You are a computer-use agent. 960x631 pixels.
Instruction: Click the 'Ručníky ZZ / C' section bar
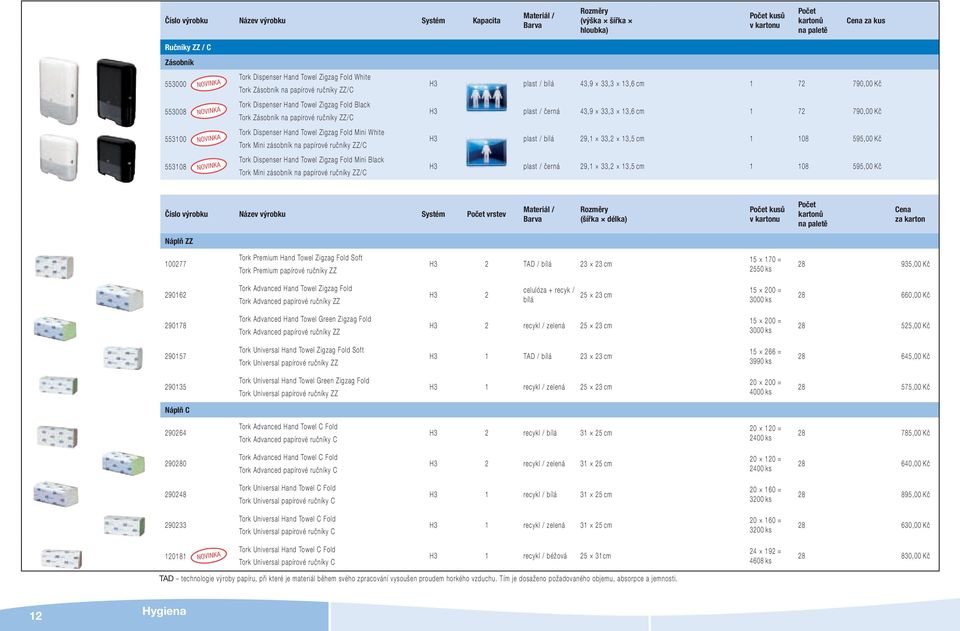click(x=549, y=47)
